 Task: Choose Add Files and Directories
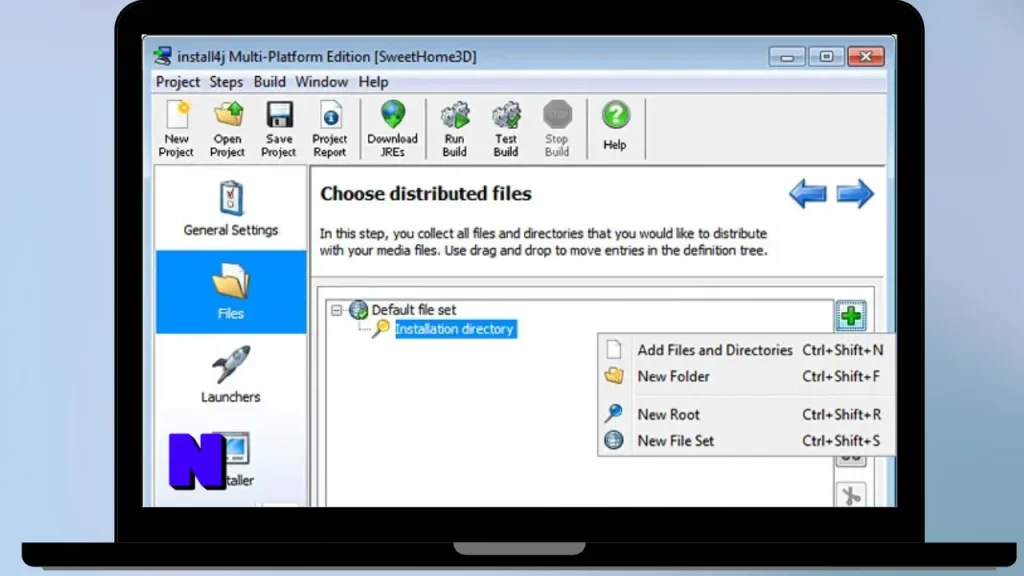(x=745, y=350)
